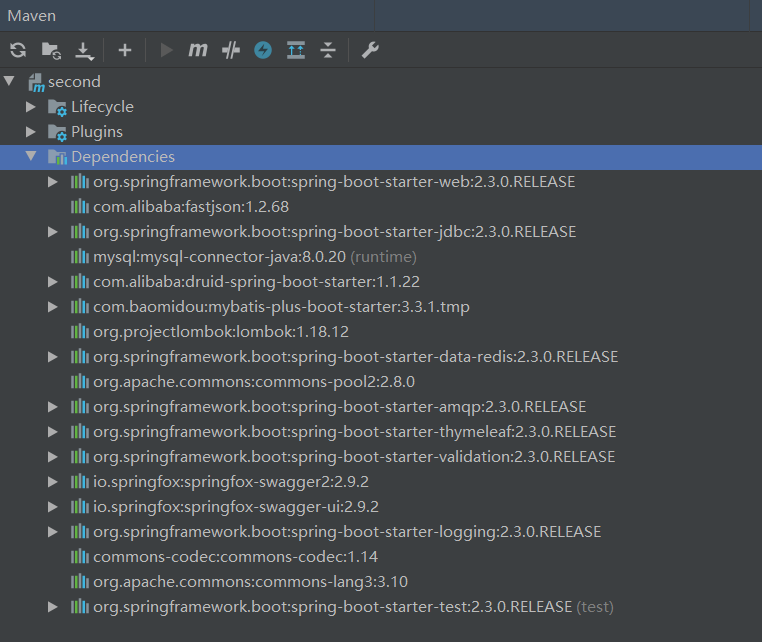Expand the Lifecycle node
The width and height of the screenshot is (762, 642).
[x=31, y=106]
